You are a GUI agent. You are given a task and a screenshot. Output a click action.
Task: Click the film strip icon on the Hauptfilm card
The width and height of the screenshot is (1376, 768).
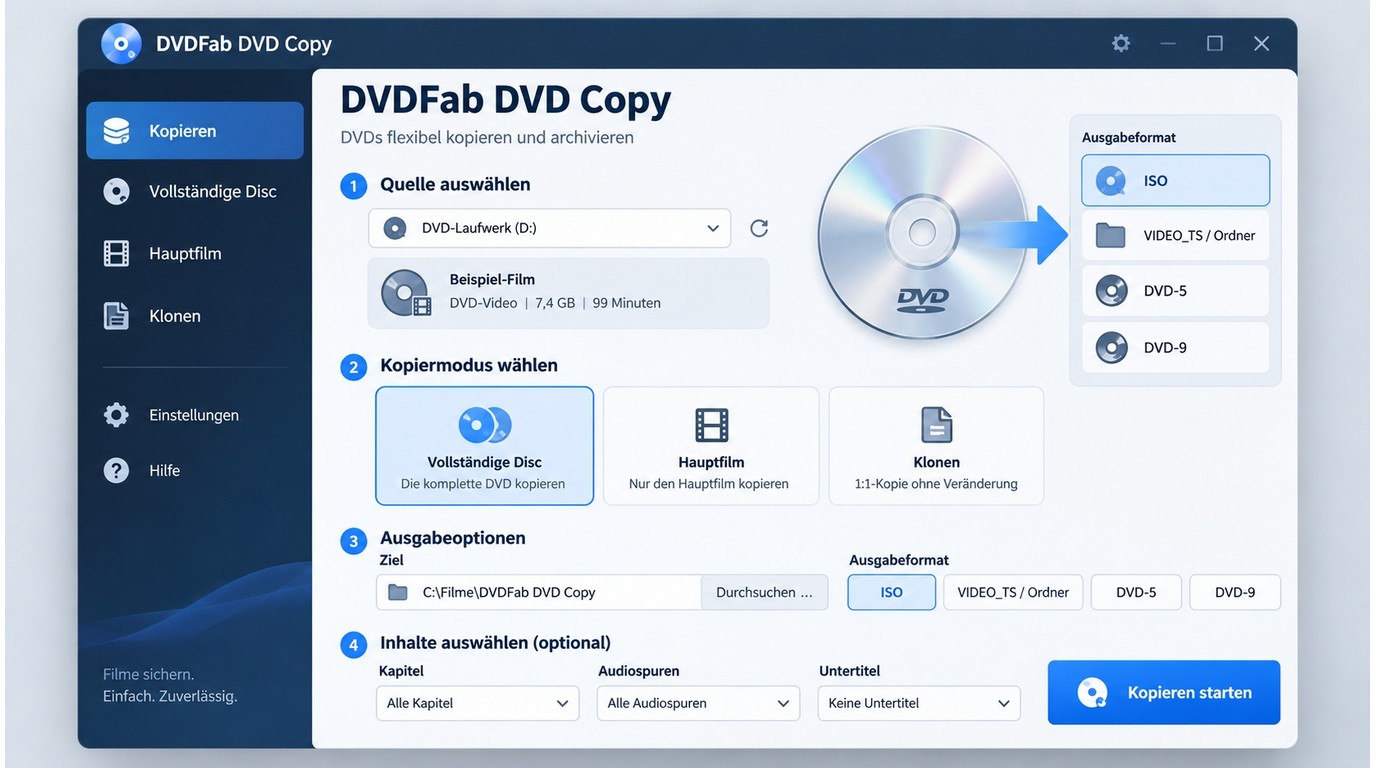click(711, 425)
